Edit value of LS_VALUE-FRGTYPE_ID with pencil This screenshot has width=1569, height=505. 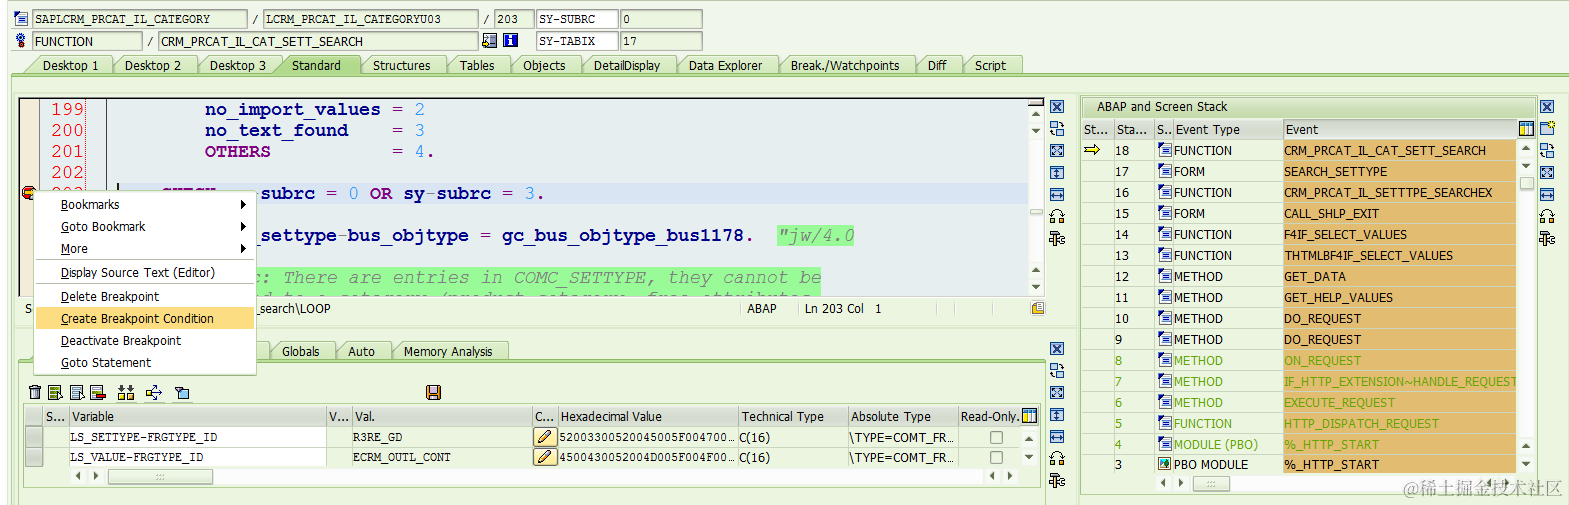point(544,457)
